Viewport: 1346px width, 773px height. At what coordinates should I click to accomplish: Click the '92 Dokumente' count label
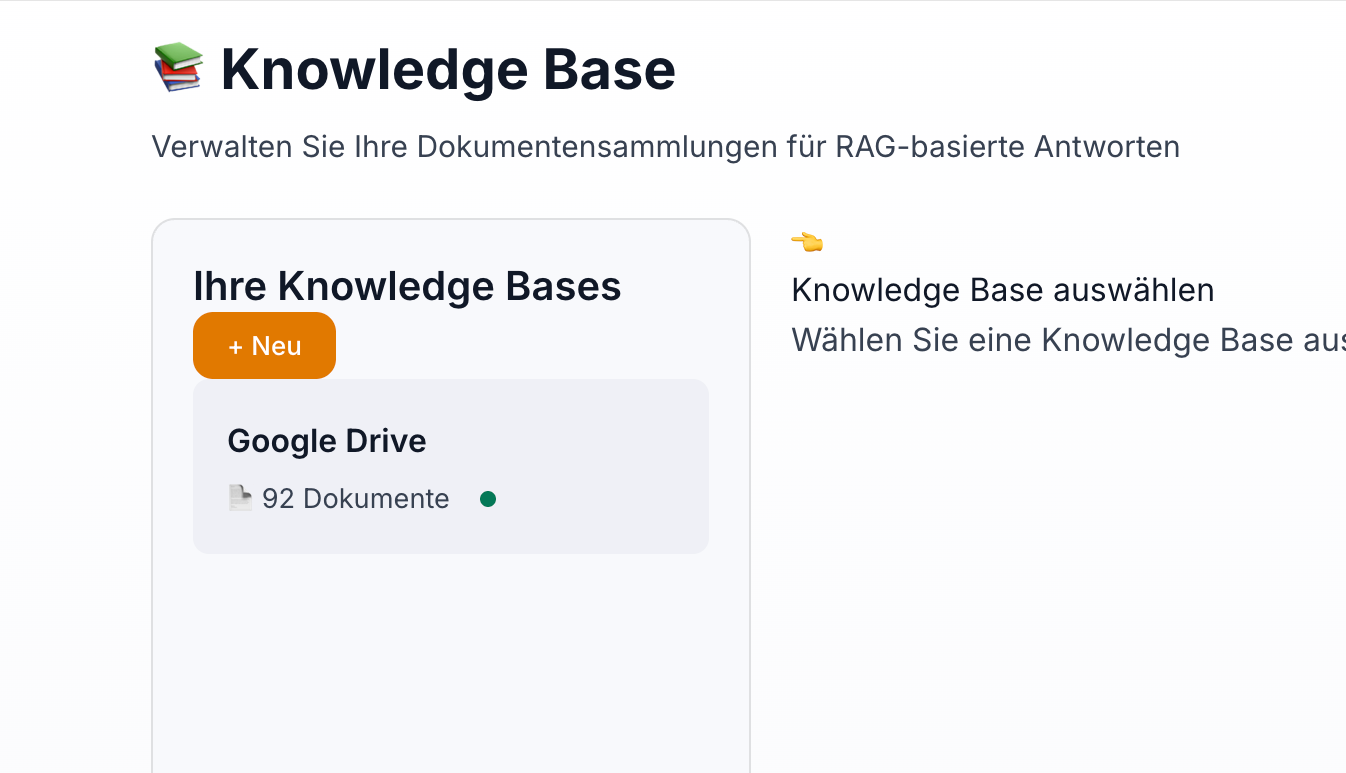355,499
